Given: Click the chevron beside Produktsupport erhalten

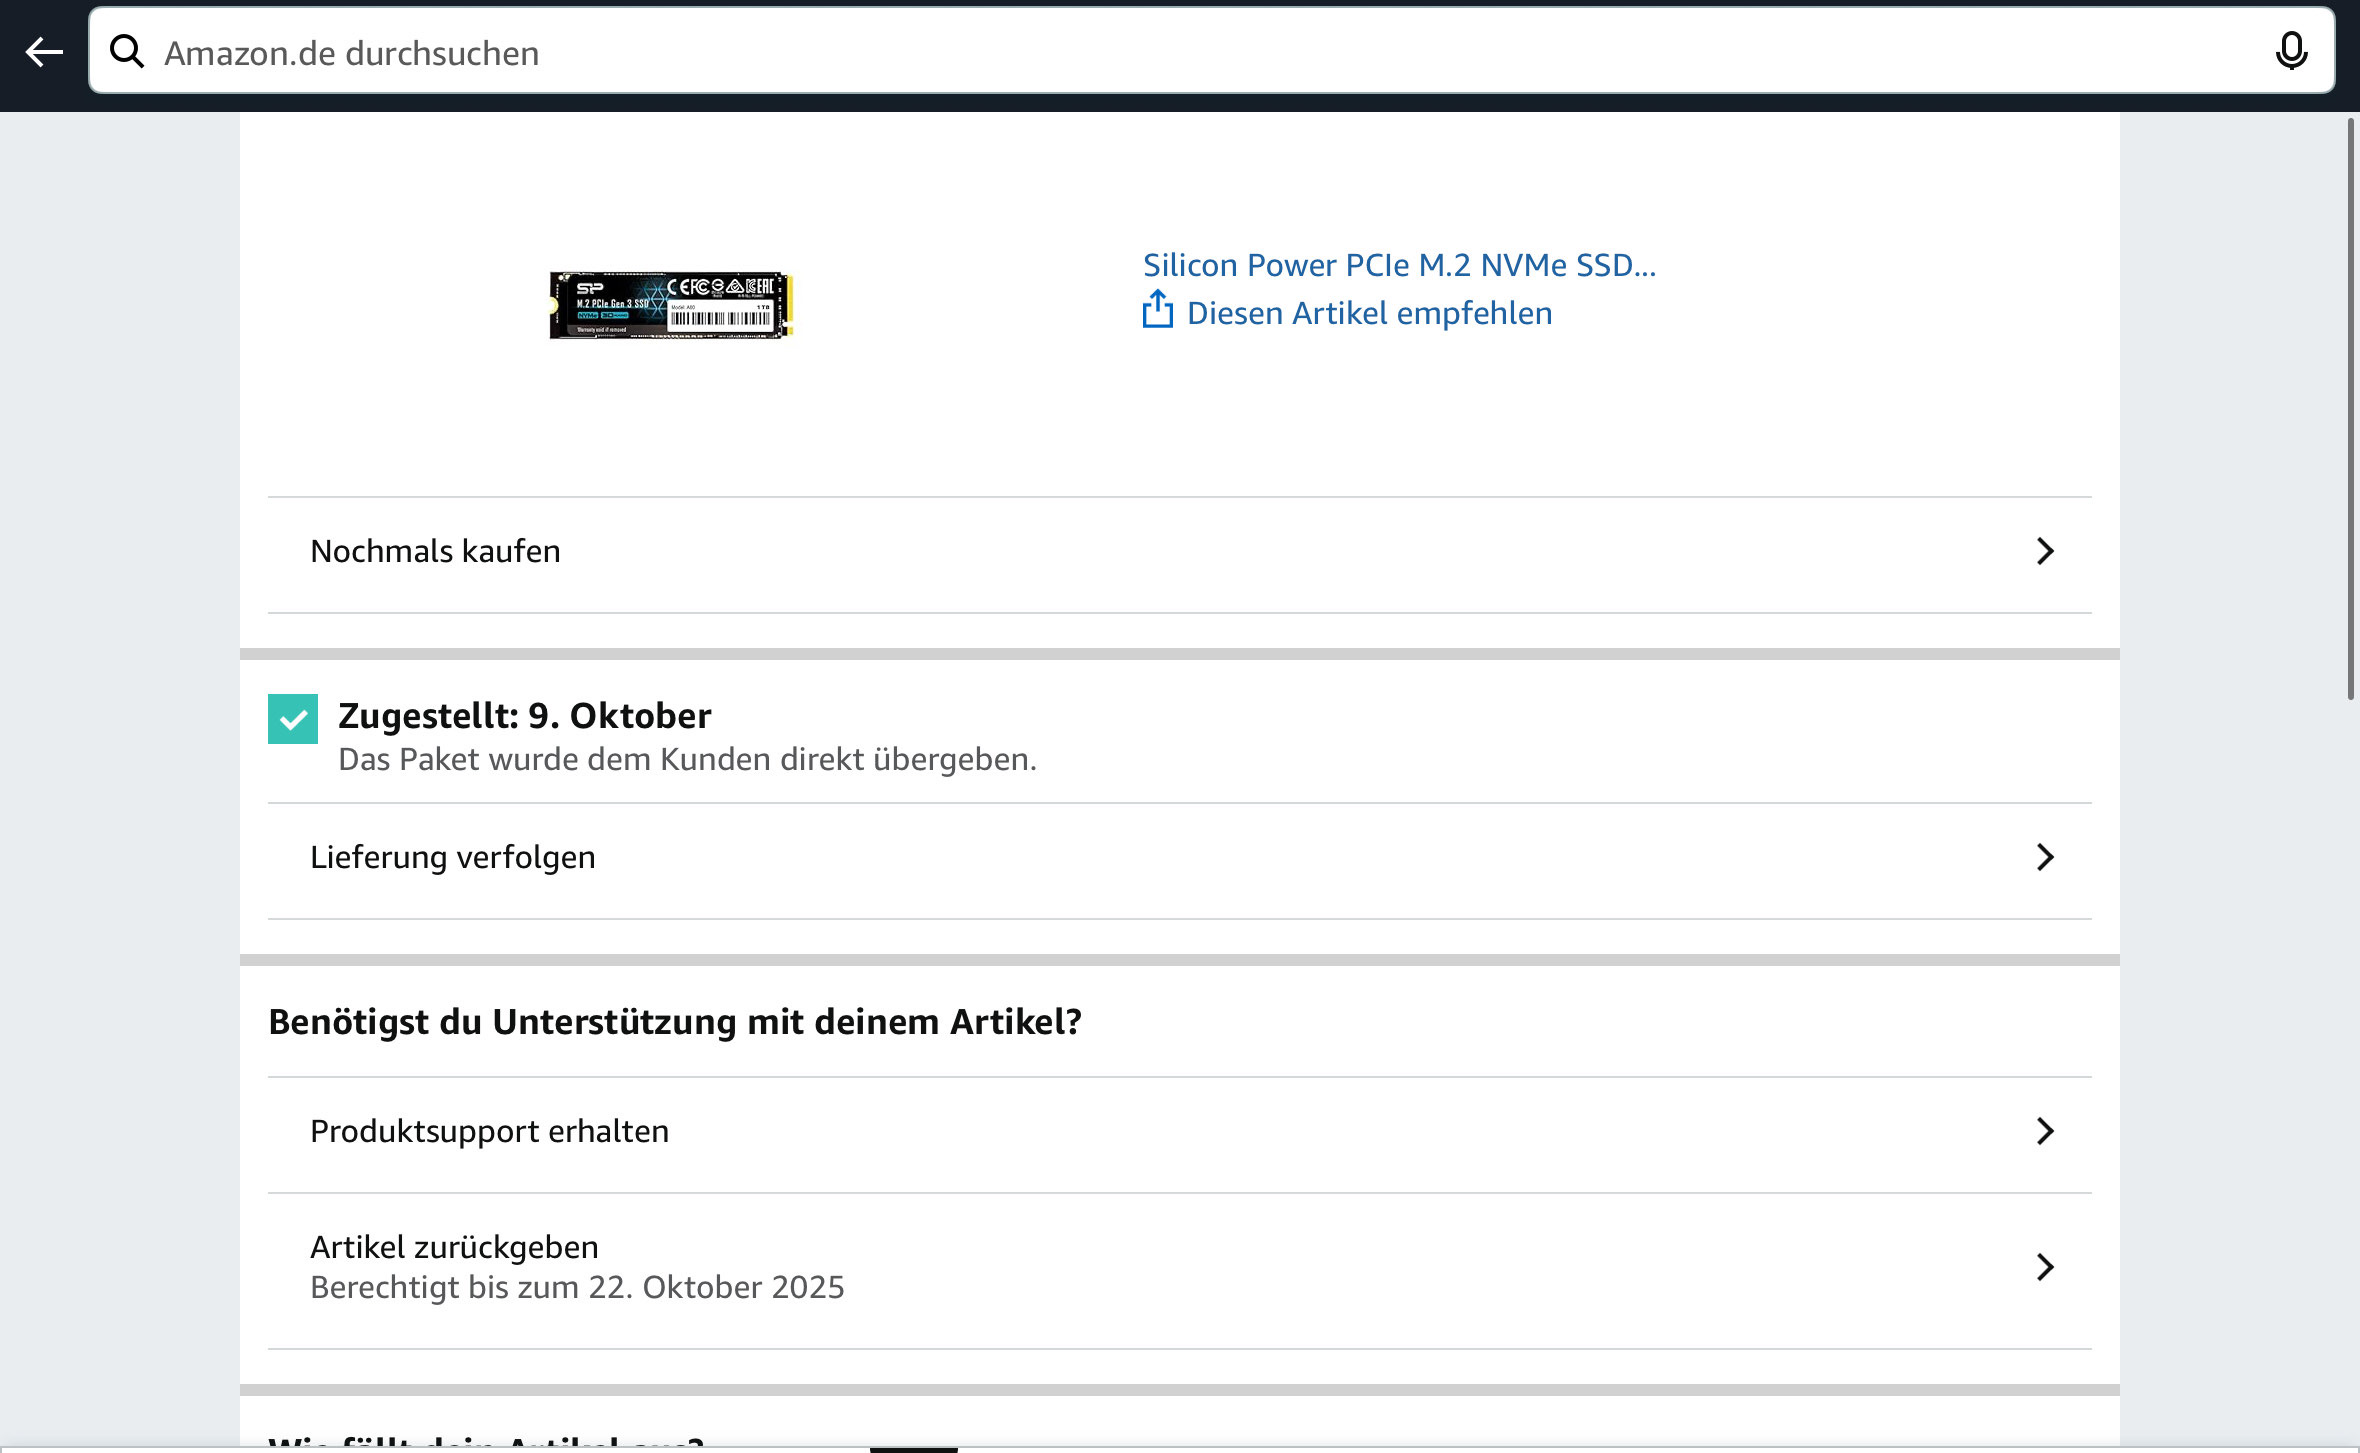Looking at the screenshot, I should tap(2044, 1131).
